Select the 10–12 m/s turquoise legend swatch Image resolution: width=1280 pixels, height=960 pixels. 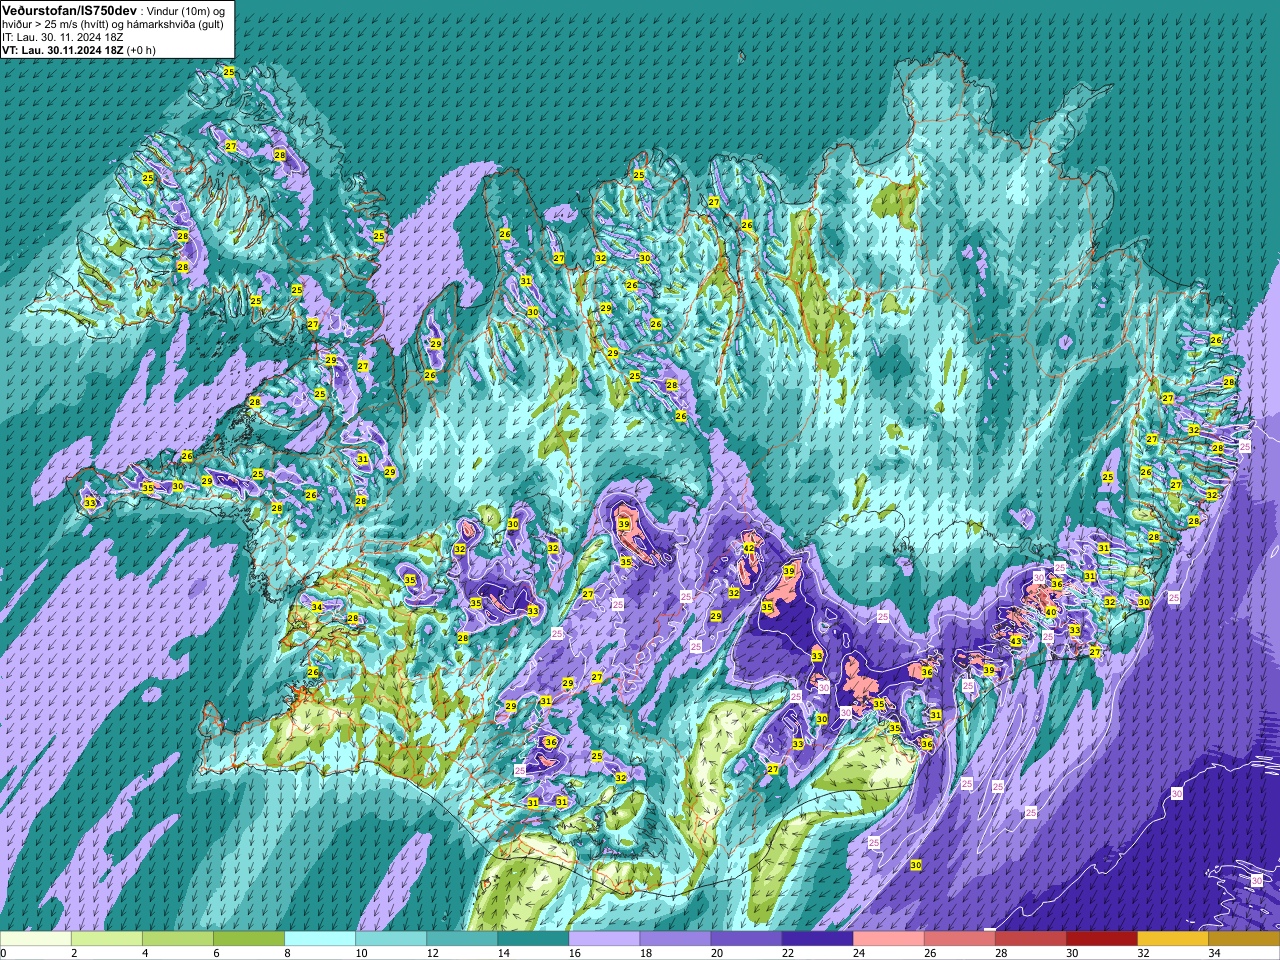pyautogui.click(x=391, y=939)
